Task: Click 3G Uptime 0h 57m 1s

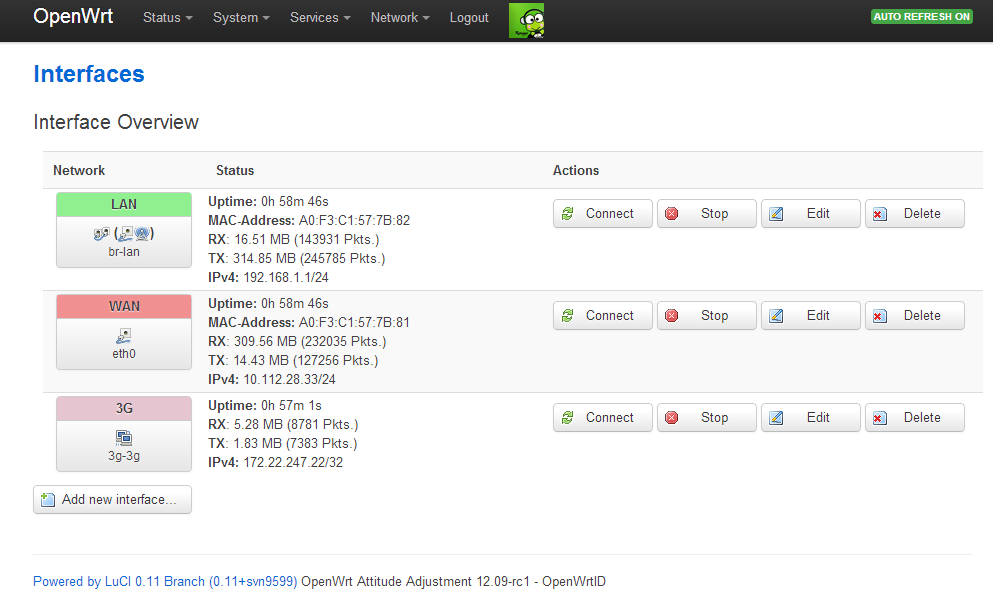Action: tap(265, 405)
